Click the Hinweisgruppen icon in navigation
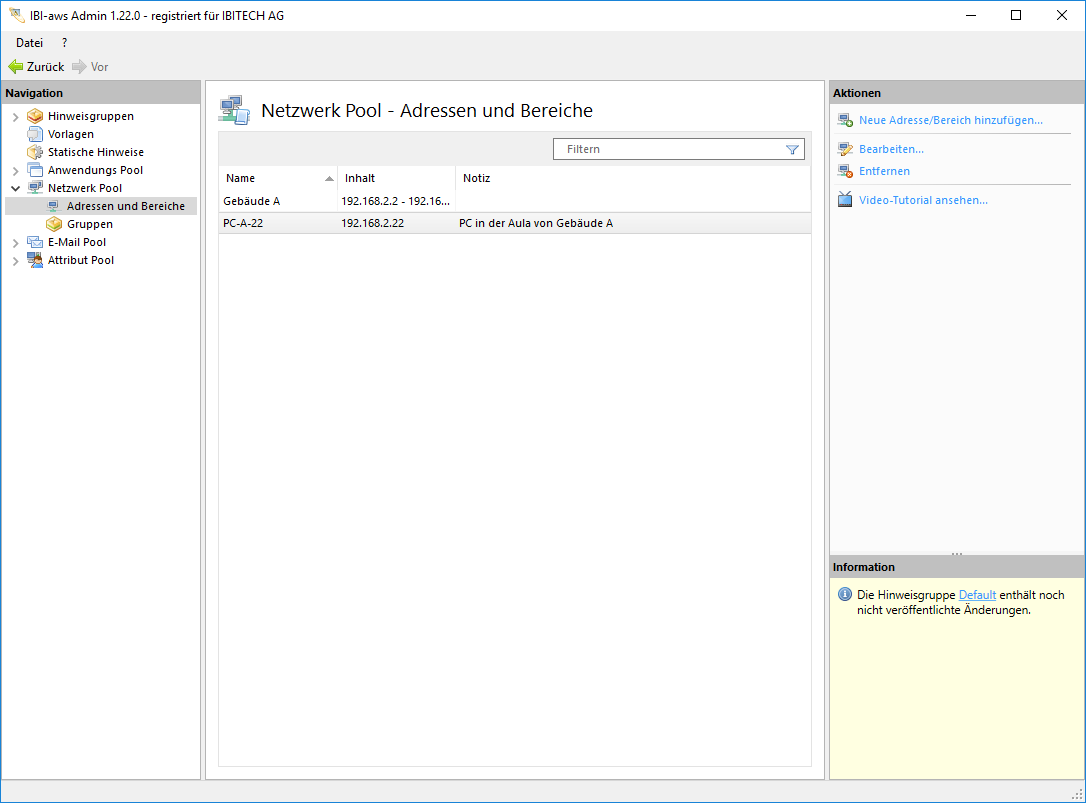 pyautogui.click(x=35, y=116)
